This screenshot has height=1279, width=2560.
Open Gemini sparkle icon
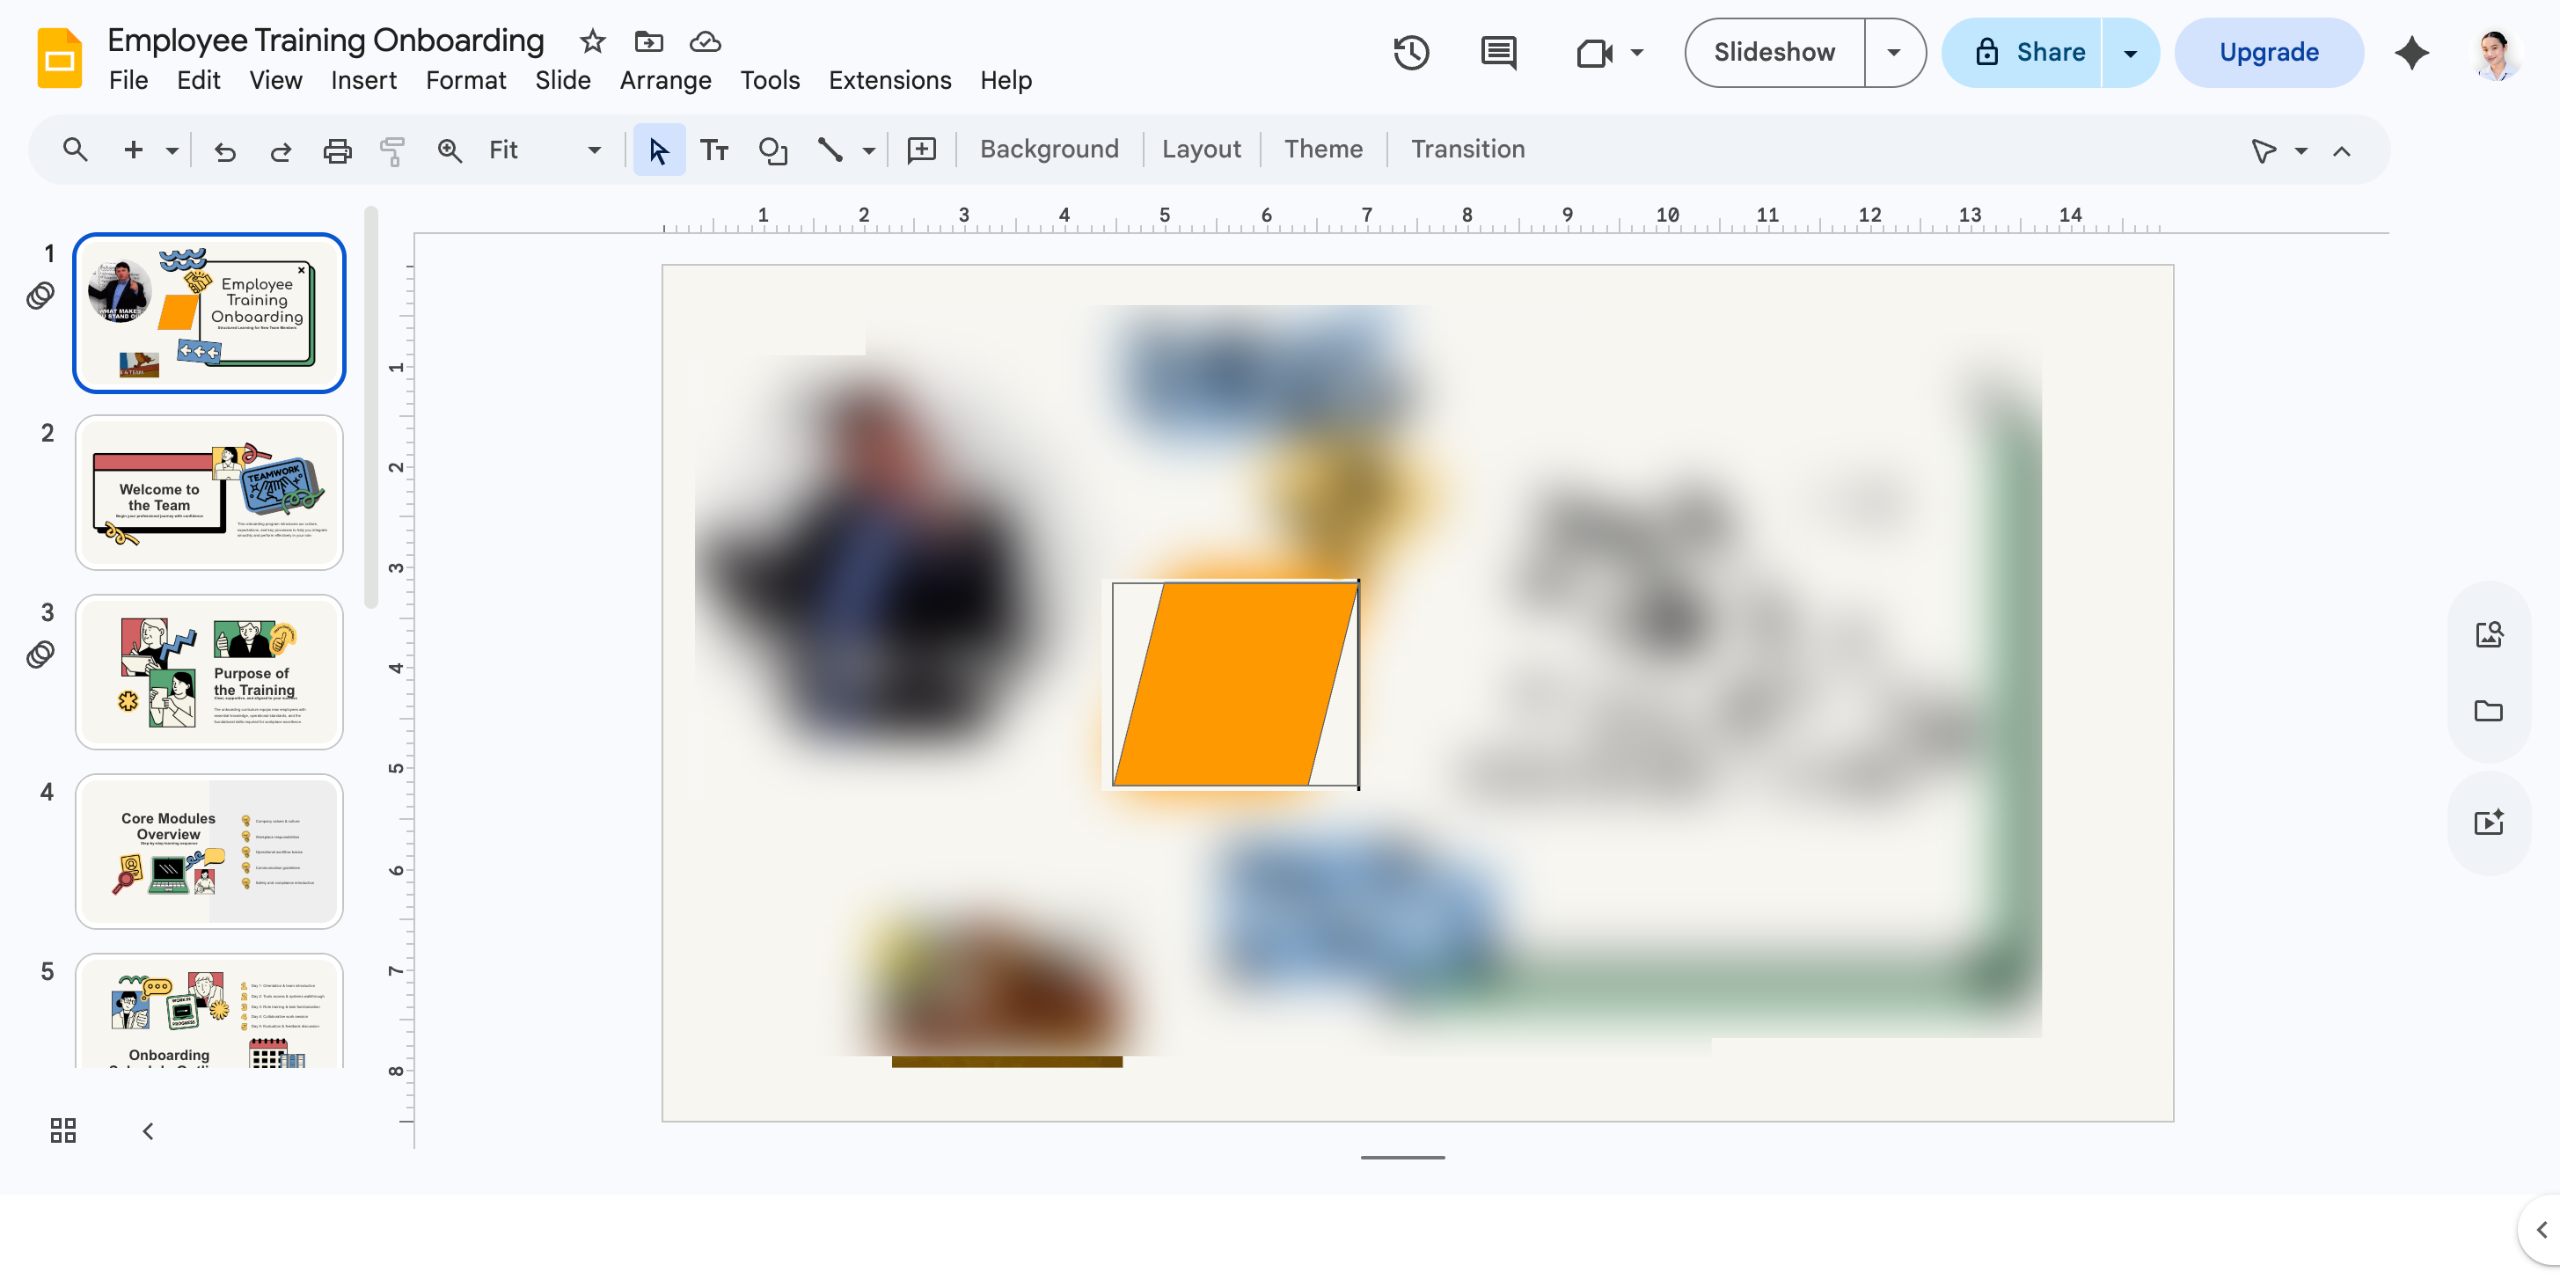coord(2411,52)
